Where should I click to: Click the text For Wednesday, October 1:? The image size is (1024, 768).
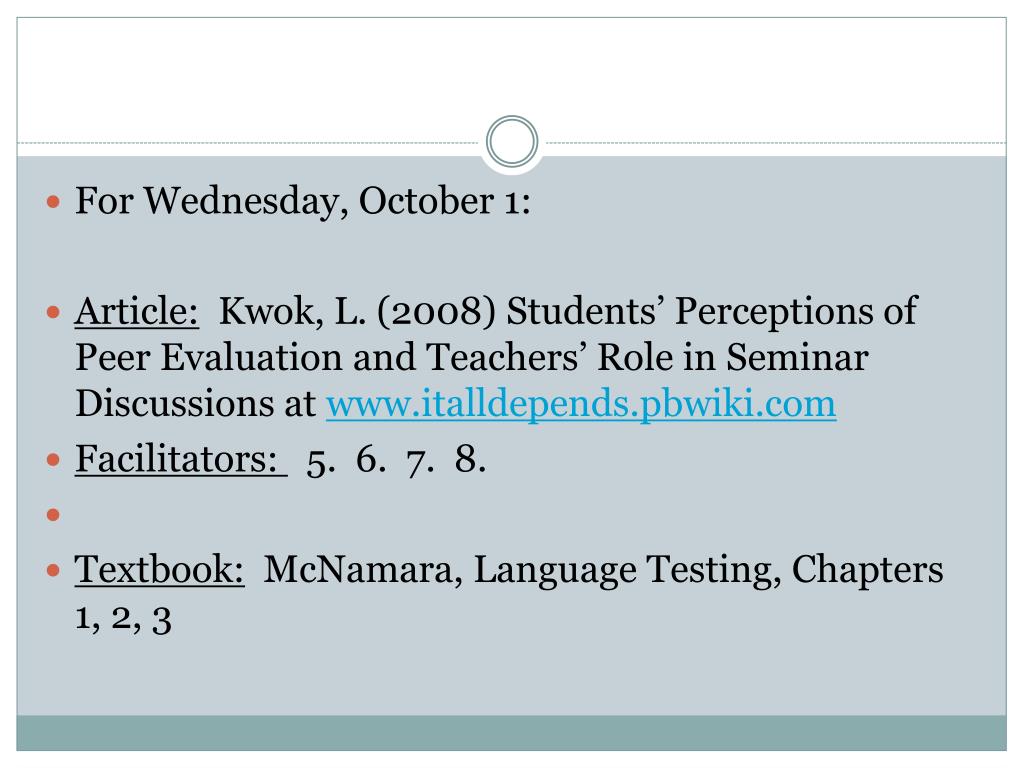tap(303, 201)
